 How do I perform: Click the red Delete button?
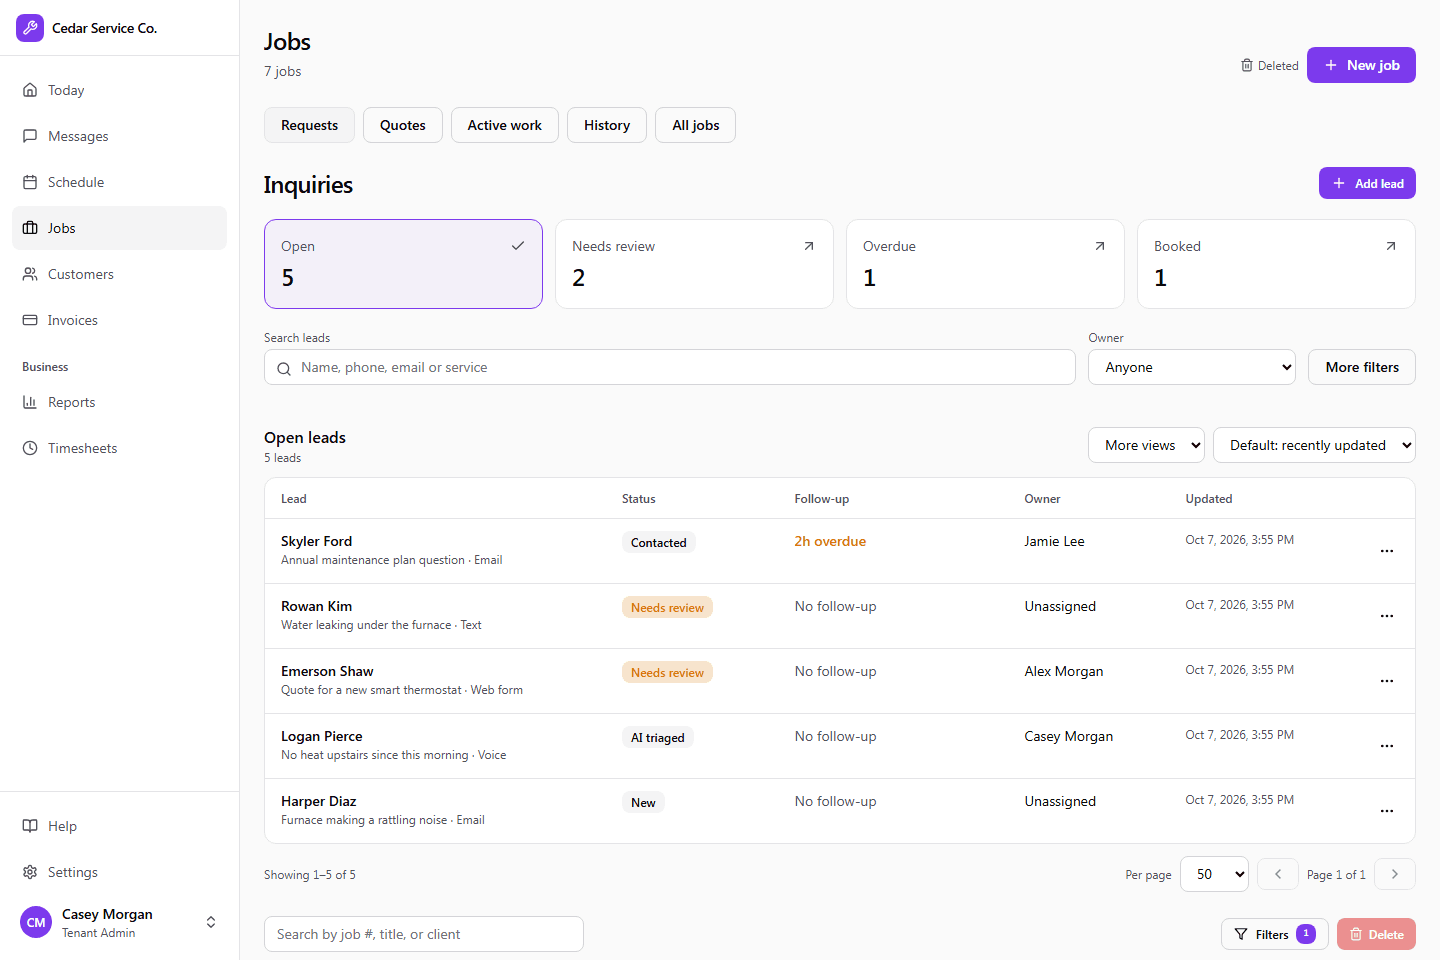(1376, 934)
